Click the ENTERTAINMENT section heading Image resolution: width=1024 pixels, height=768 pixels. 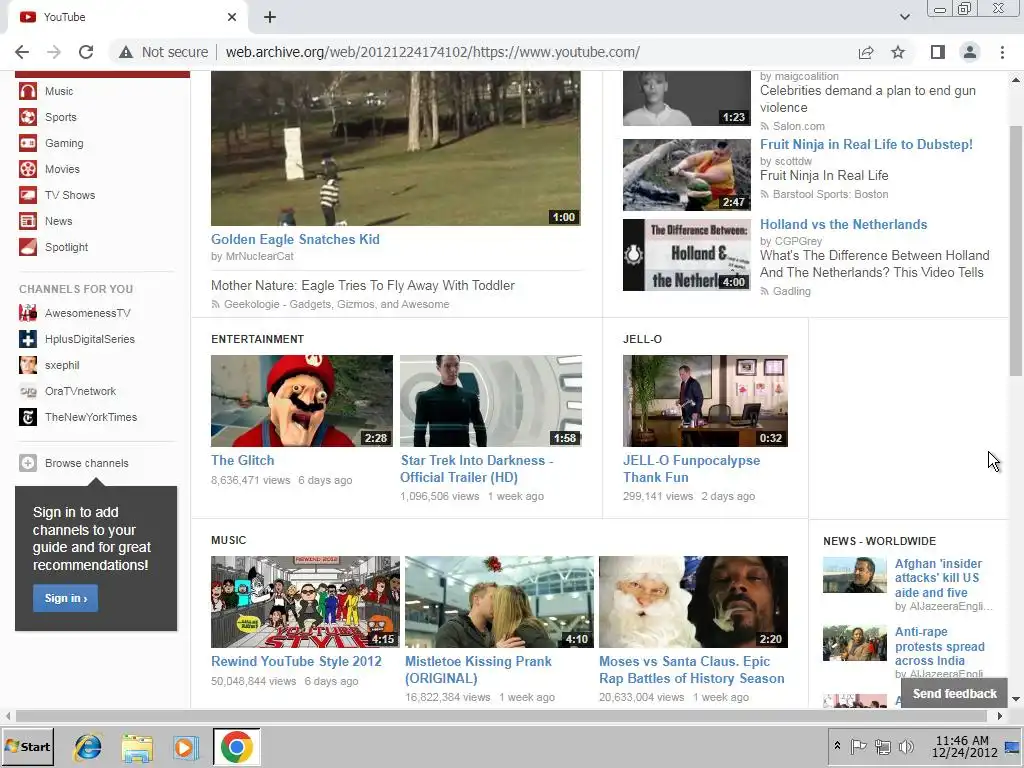click(257, 339)
